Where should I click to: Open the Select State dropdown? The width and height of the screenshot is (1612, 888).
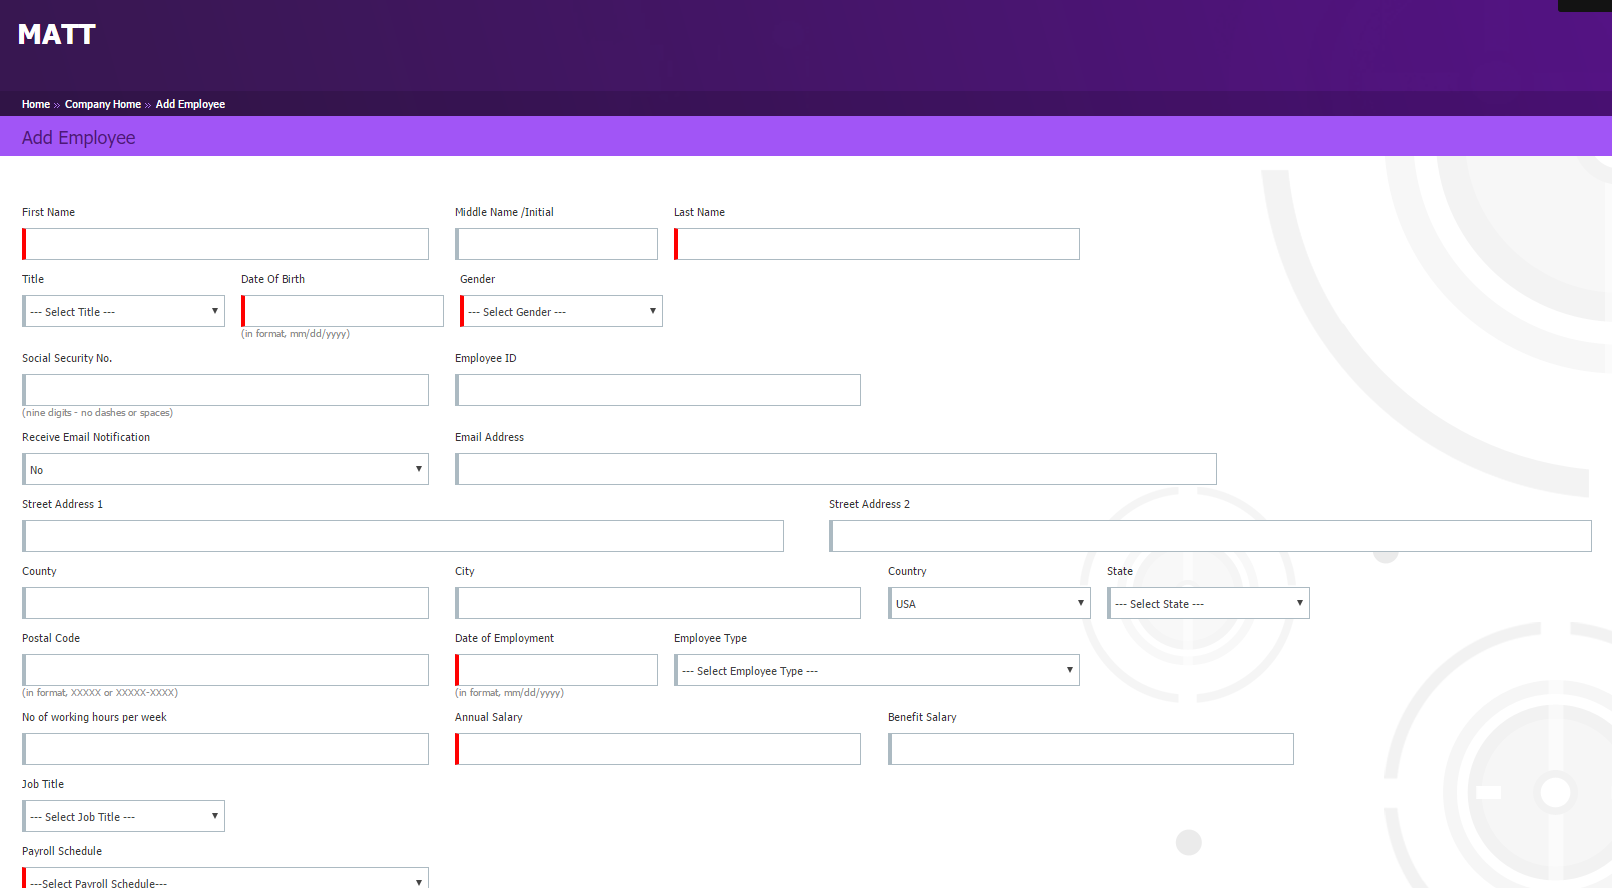[x=1208, y=603]
